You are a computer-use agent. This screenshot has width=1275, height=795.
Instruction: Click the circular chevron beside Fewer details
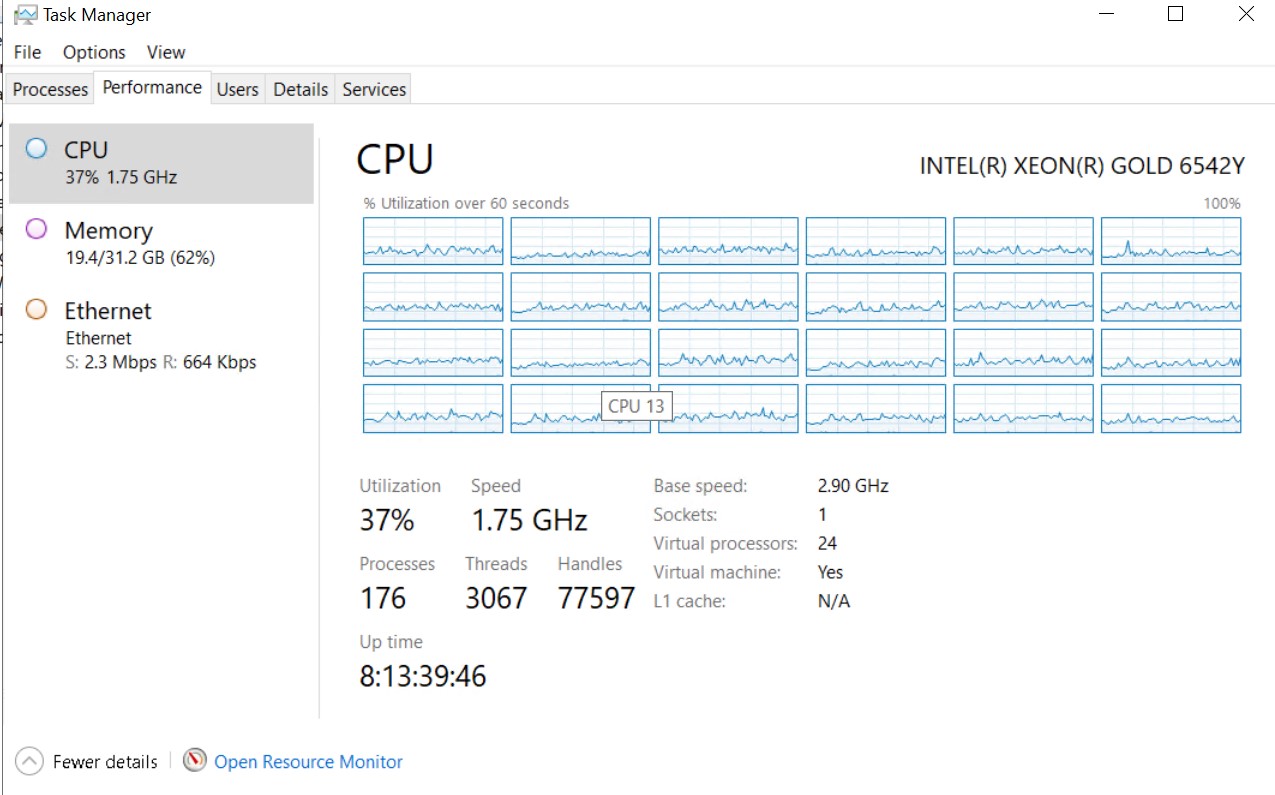pyautogui.click(x=29, y=761)
